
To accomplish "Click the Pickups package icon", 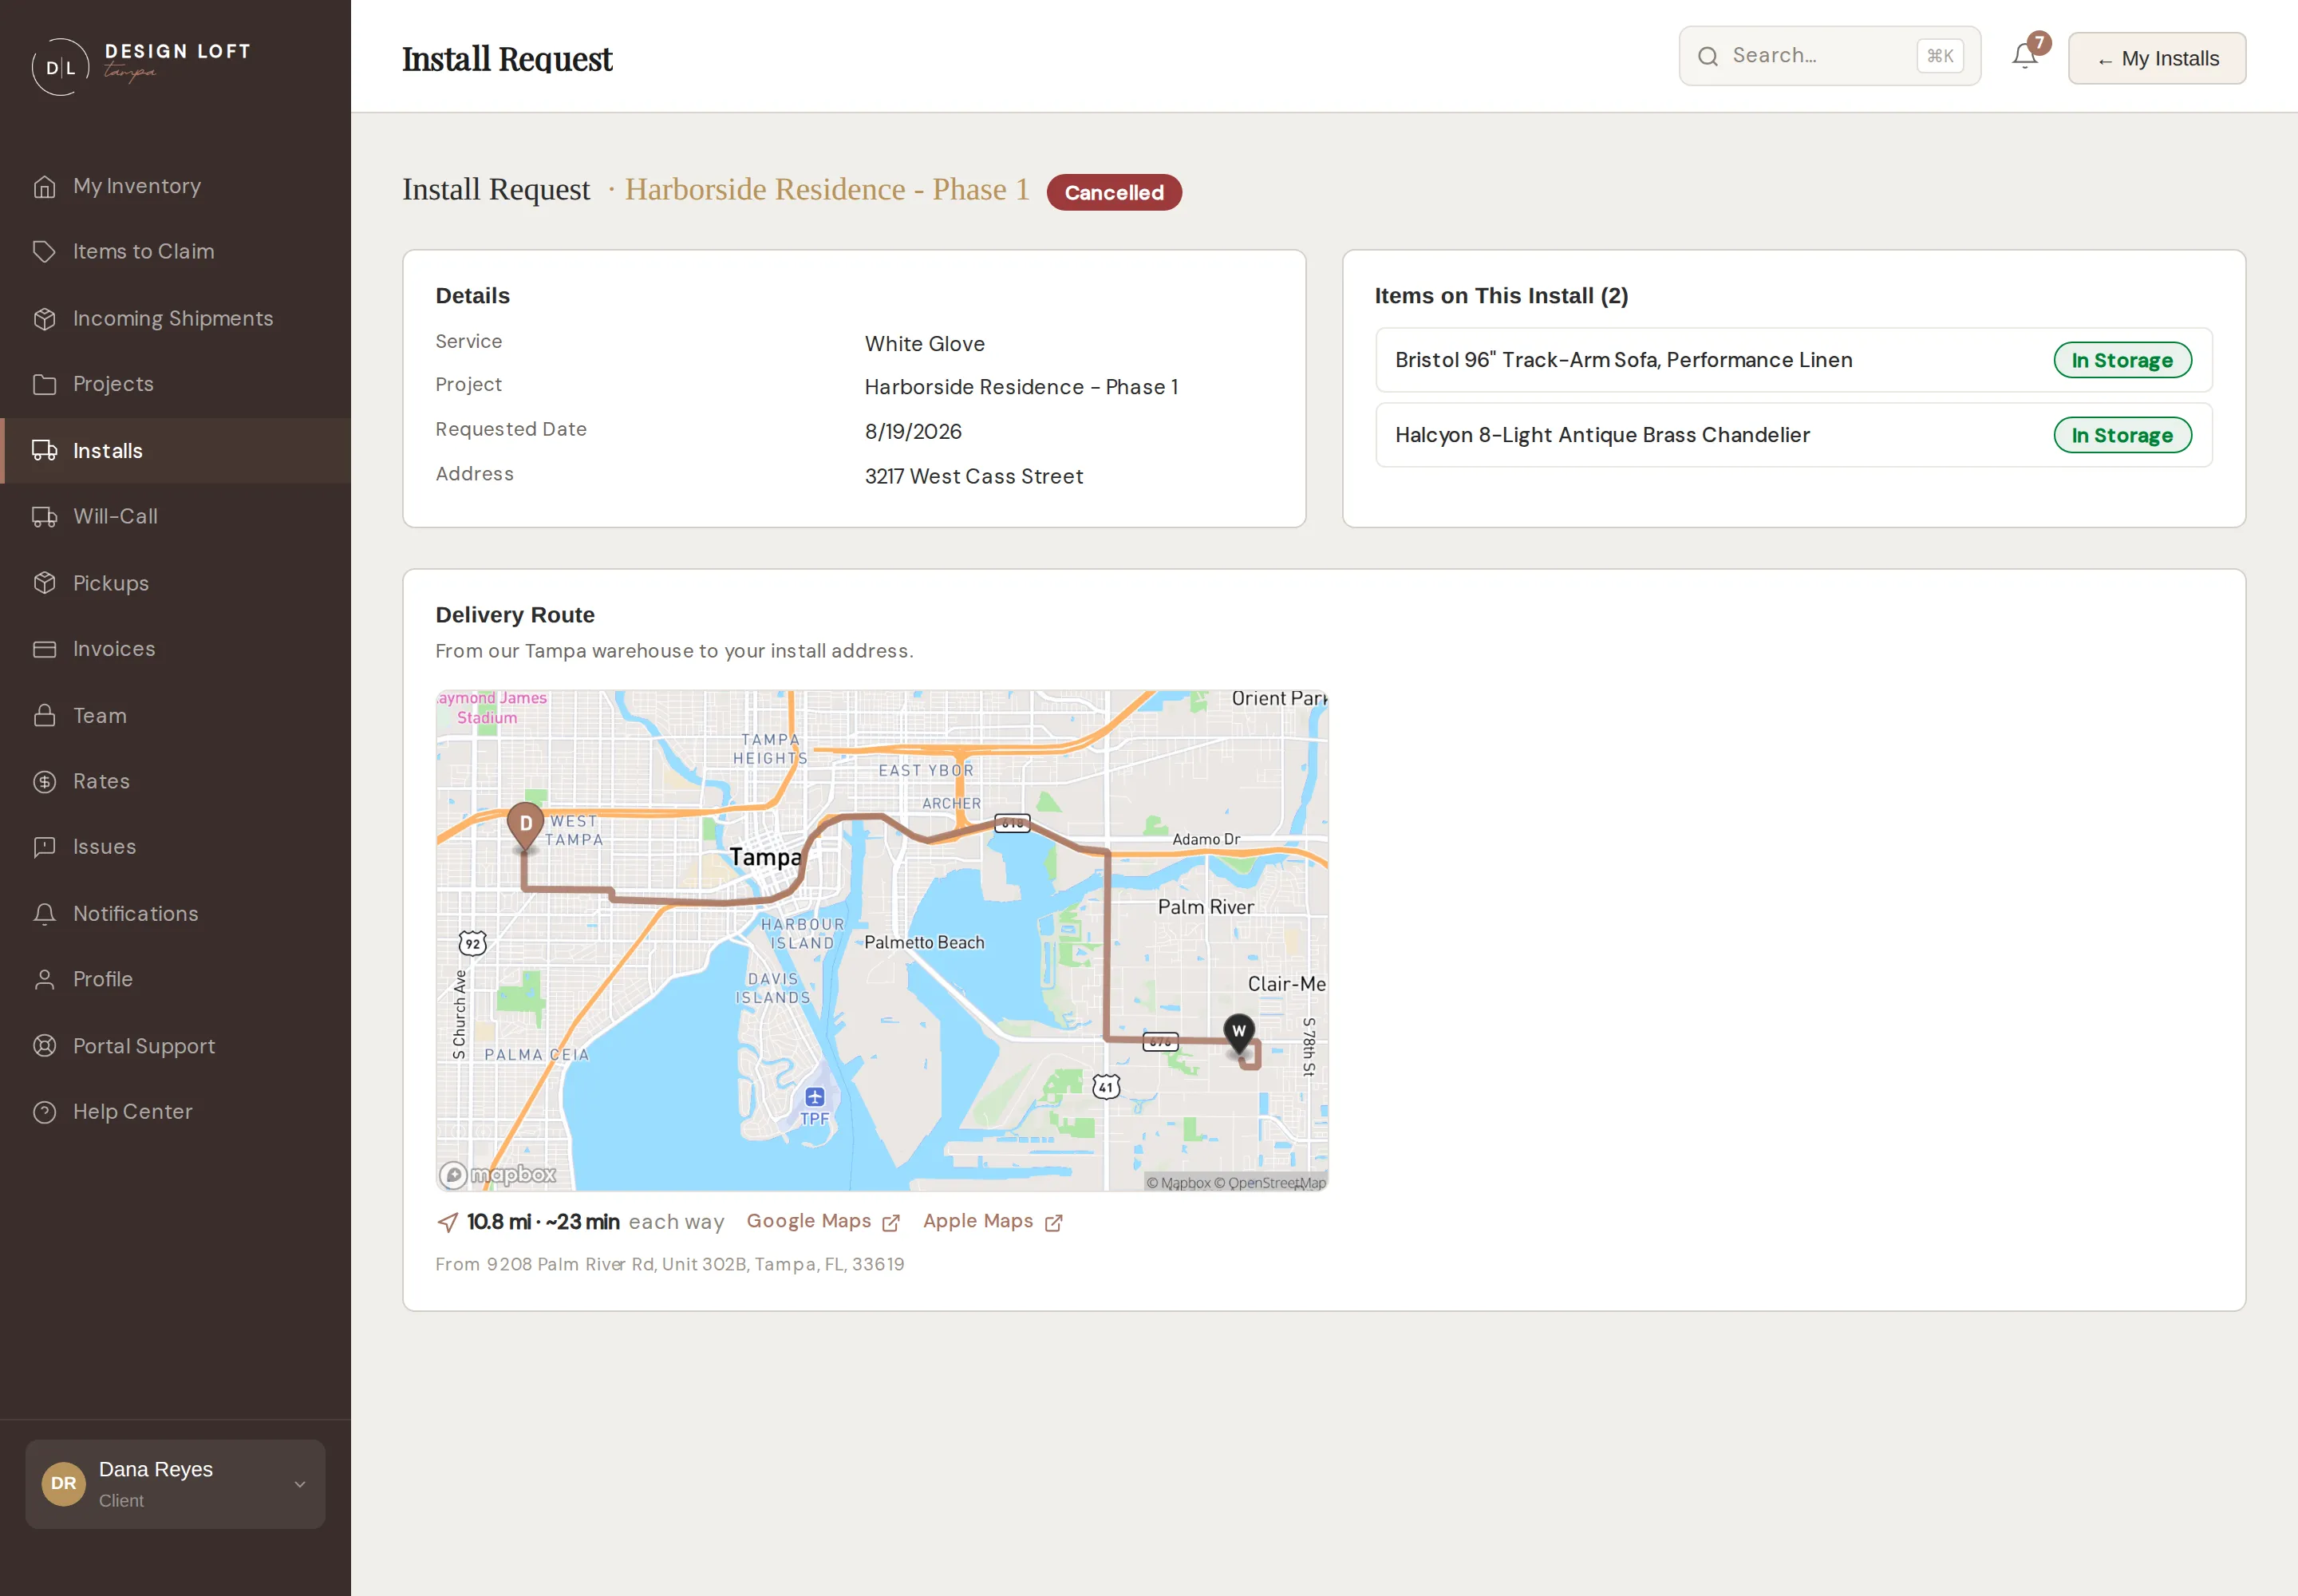I will click(x=44, y=583).
